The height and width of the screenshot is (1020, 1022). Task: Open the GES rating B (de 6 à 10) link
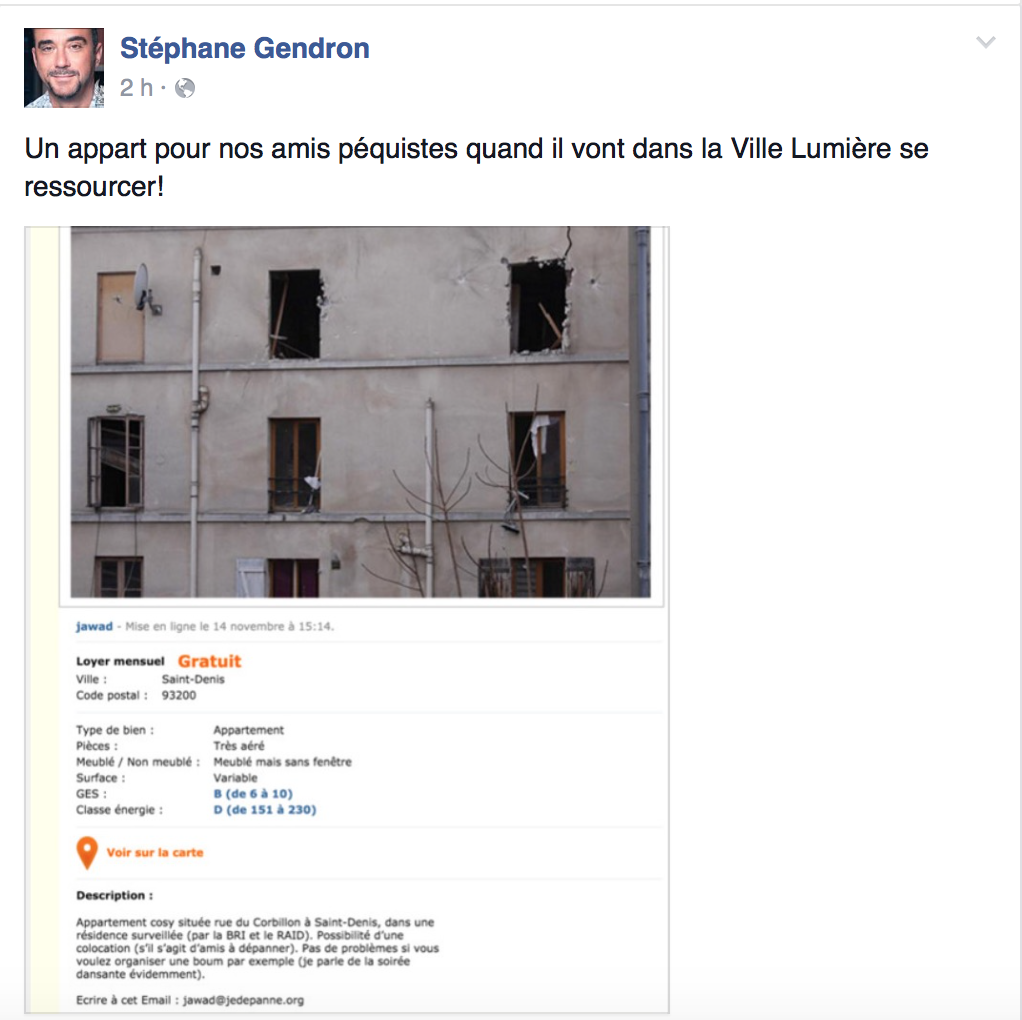pos(253,794)
